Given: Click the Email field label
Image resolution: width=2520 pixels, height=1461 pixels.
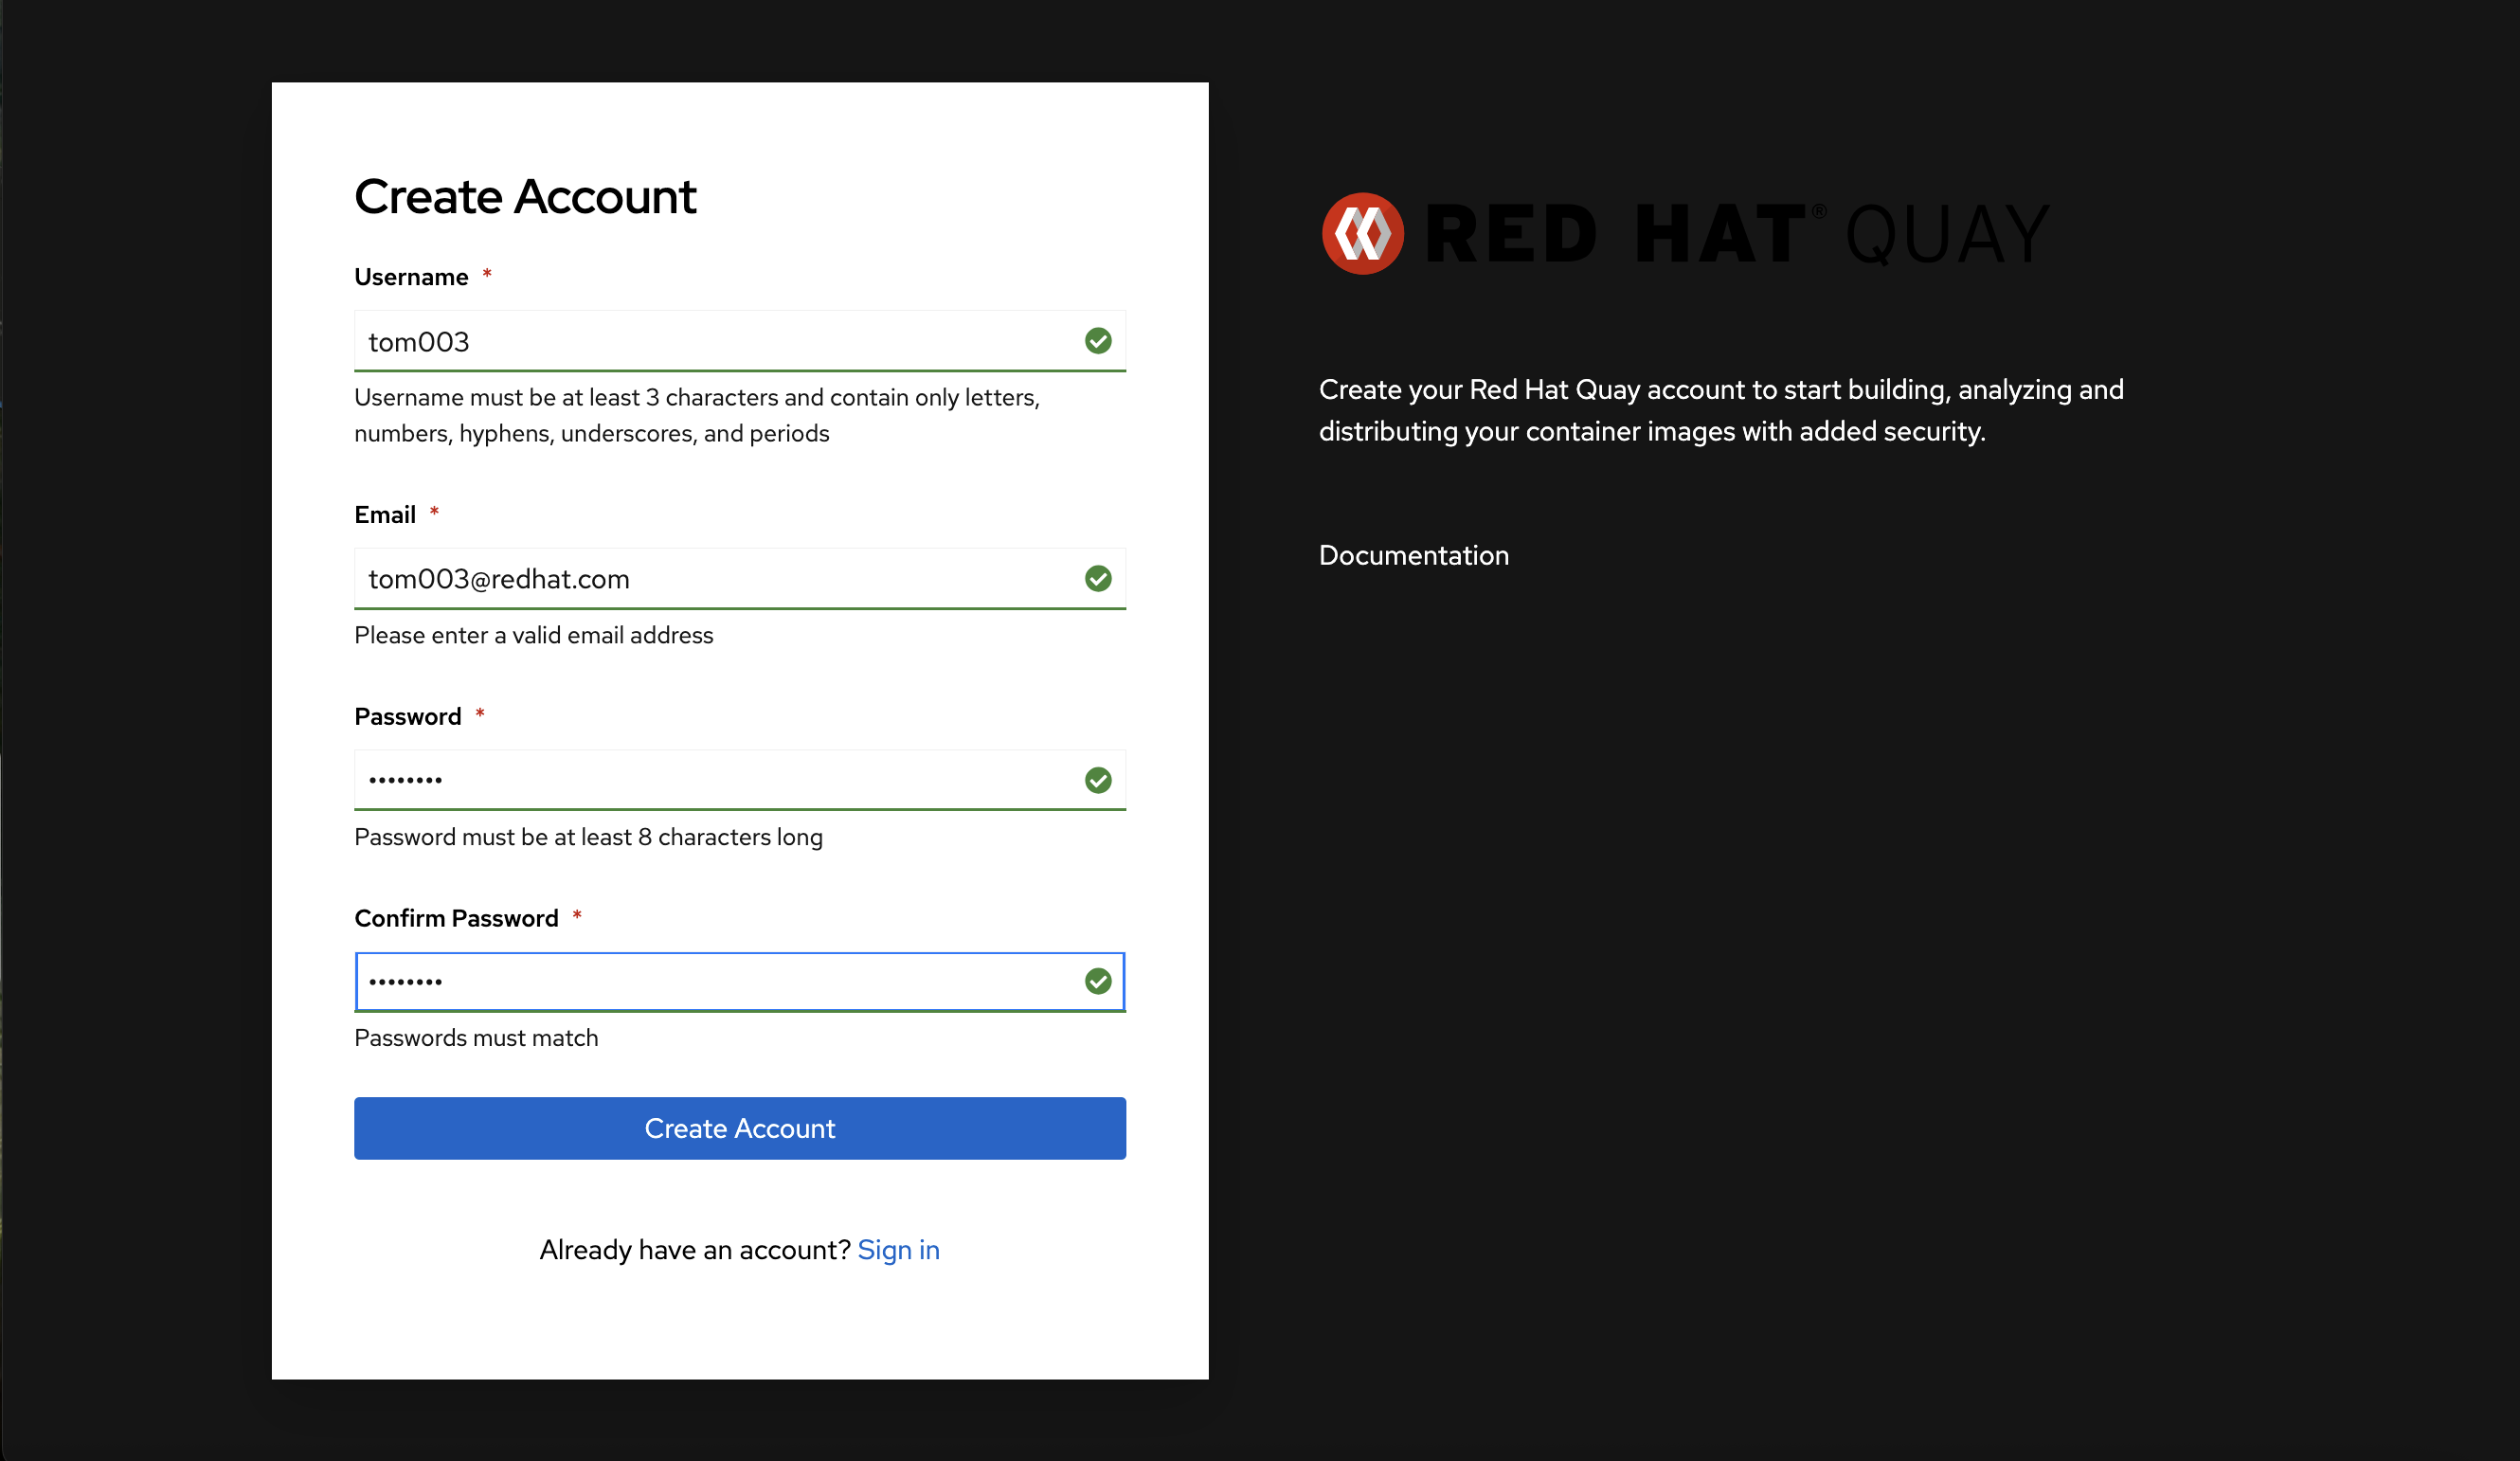Looking at the screenshot, I should (385, 515).
